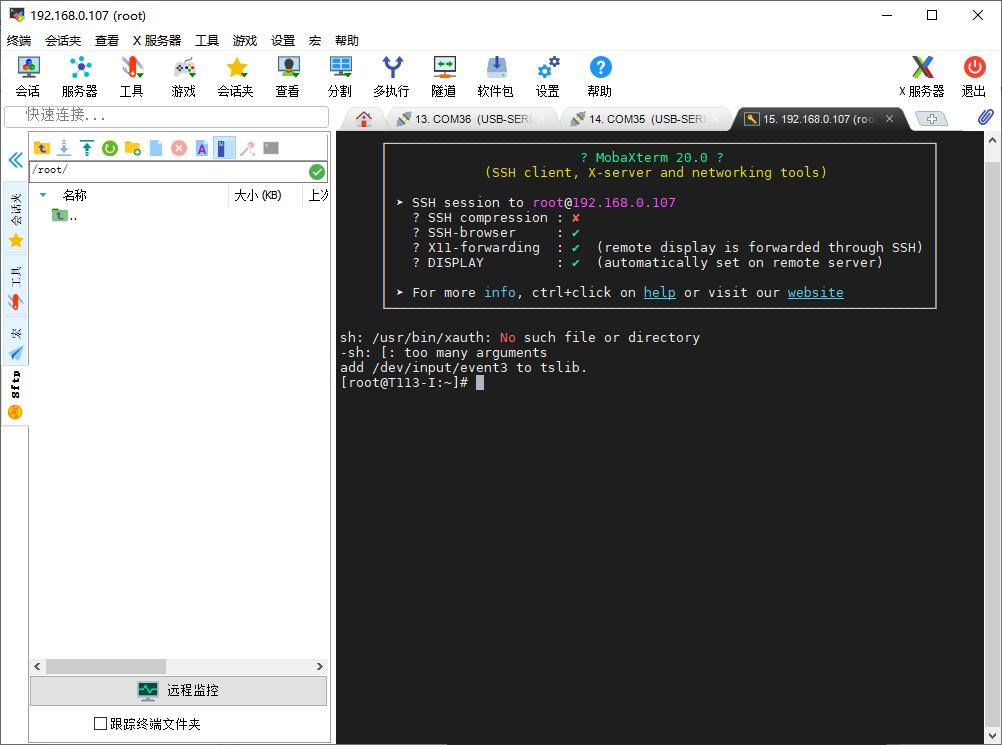Toggle the highlighted blue file-view icon in SFTP toolbar
This screenshot has height=745, width=1002.
[x=224, y=148]
